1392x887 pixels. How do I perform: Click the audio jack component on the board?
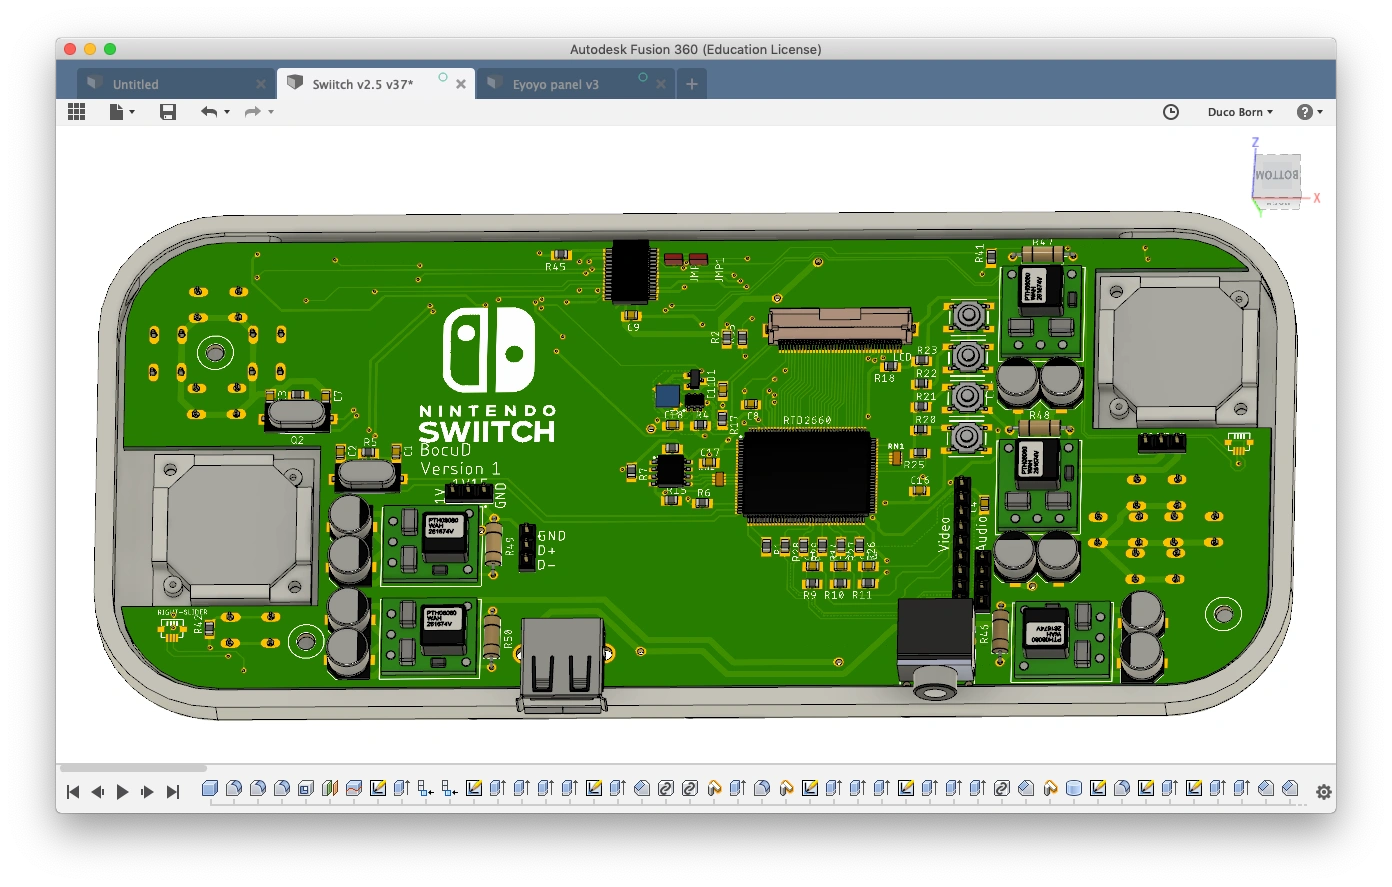click(x=935, y=648)
